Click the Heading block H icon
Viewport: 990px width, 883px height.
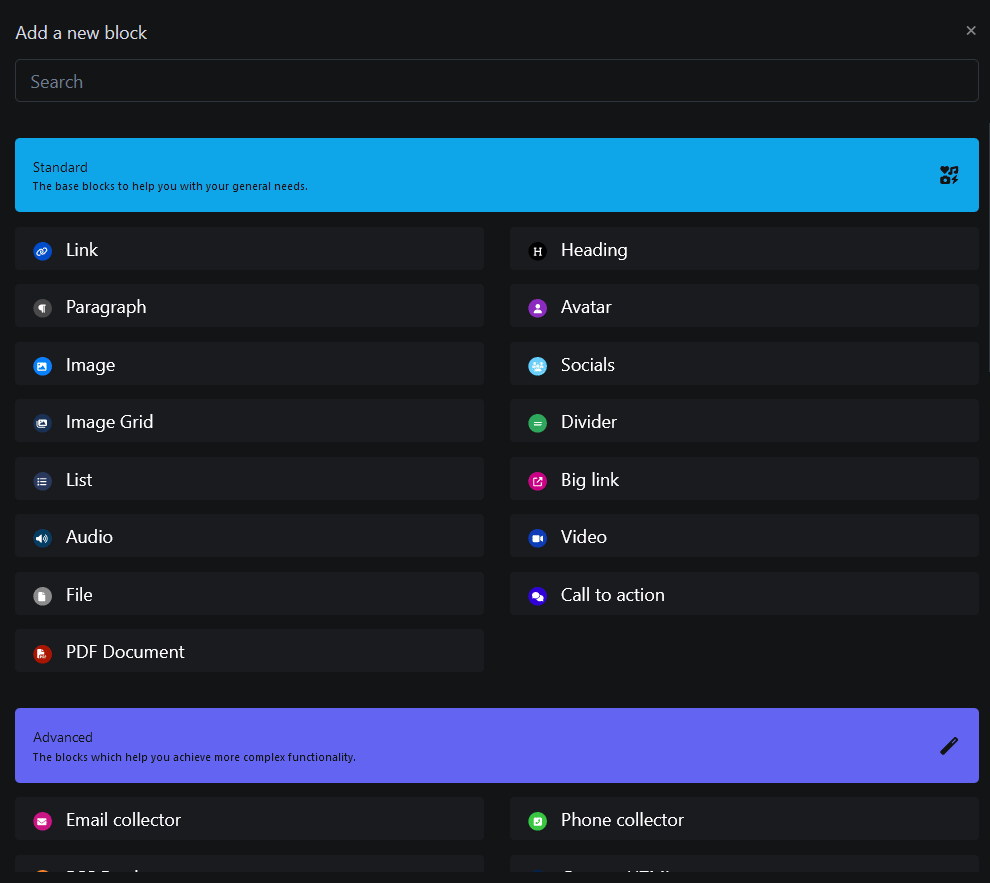[537, 251]
